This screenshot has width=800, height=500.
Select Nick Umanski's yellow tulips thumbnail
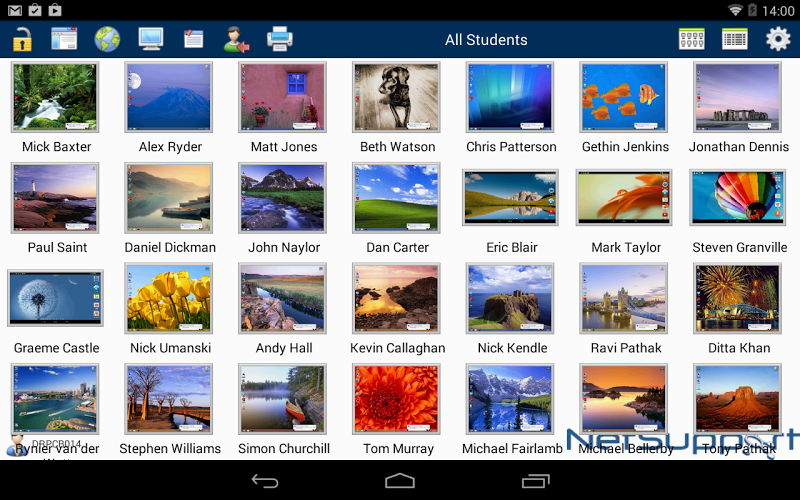click(x=169, y=298)
